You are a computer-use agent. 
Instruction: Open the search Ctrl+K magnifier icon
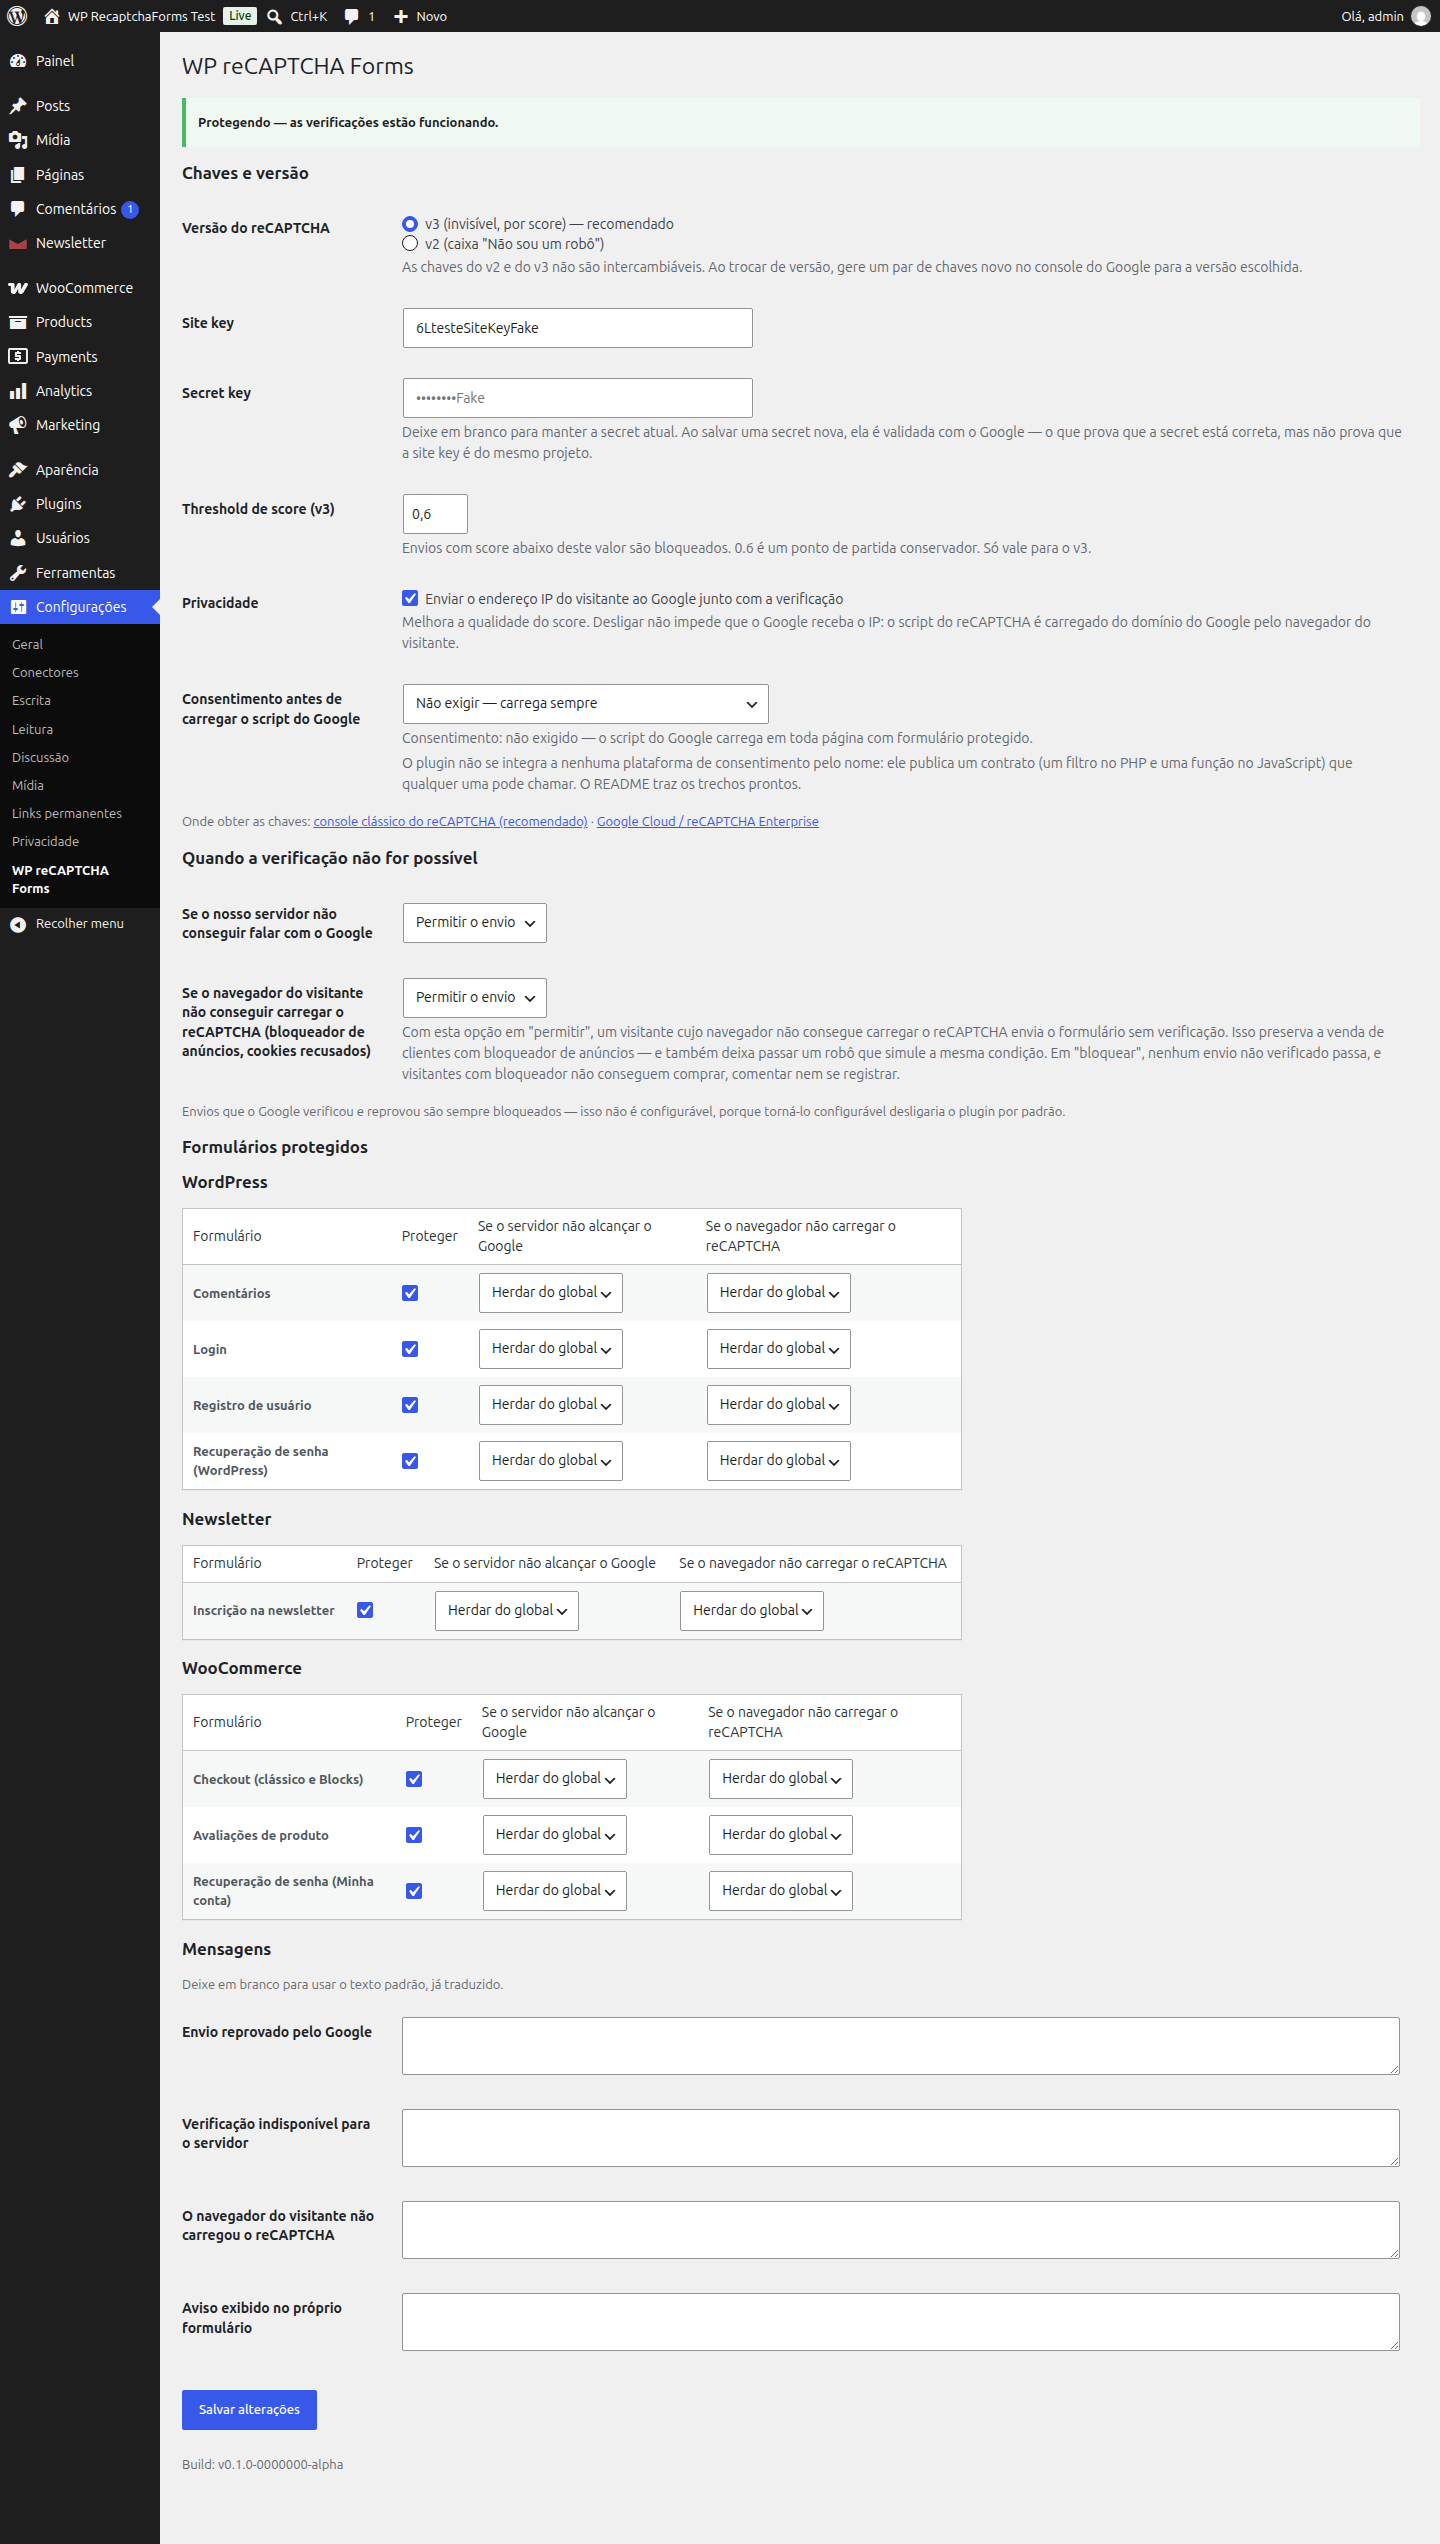click(275, 16)
